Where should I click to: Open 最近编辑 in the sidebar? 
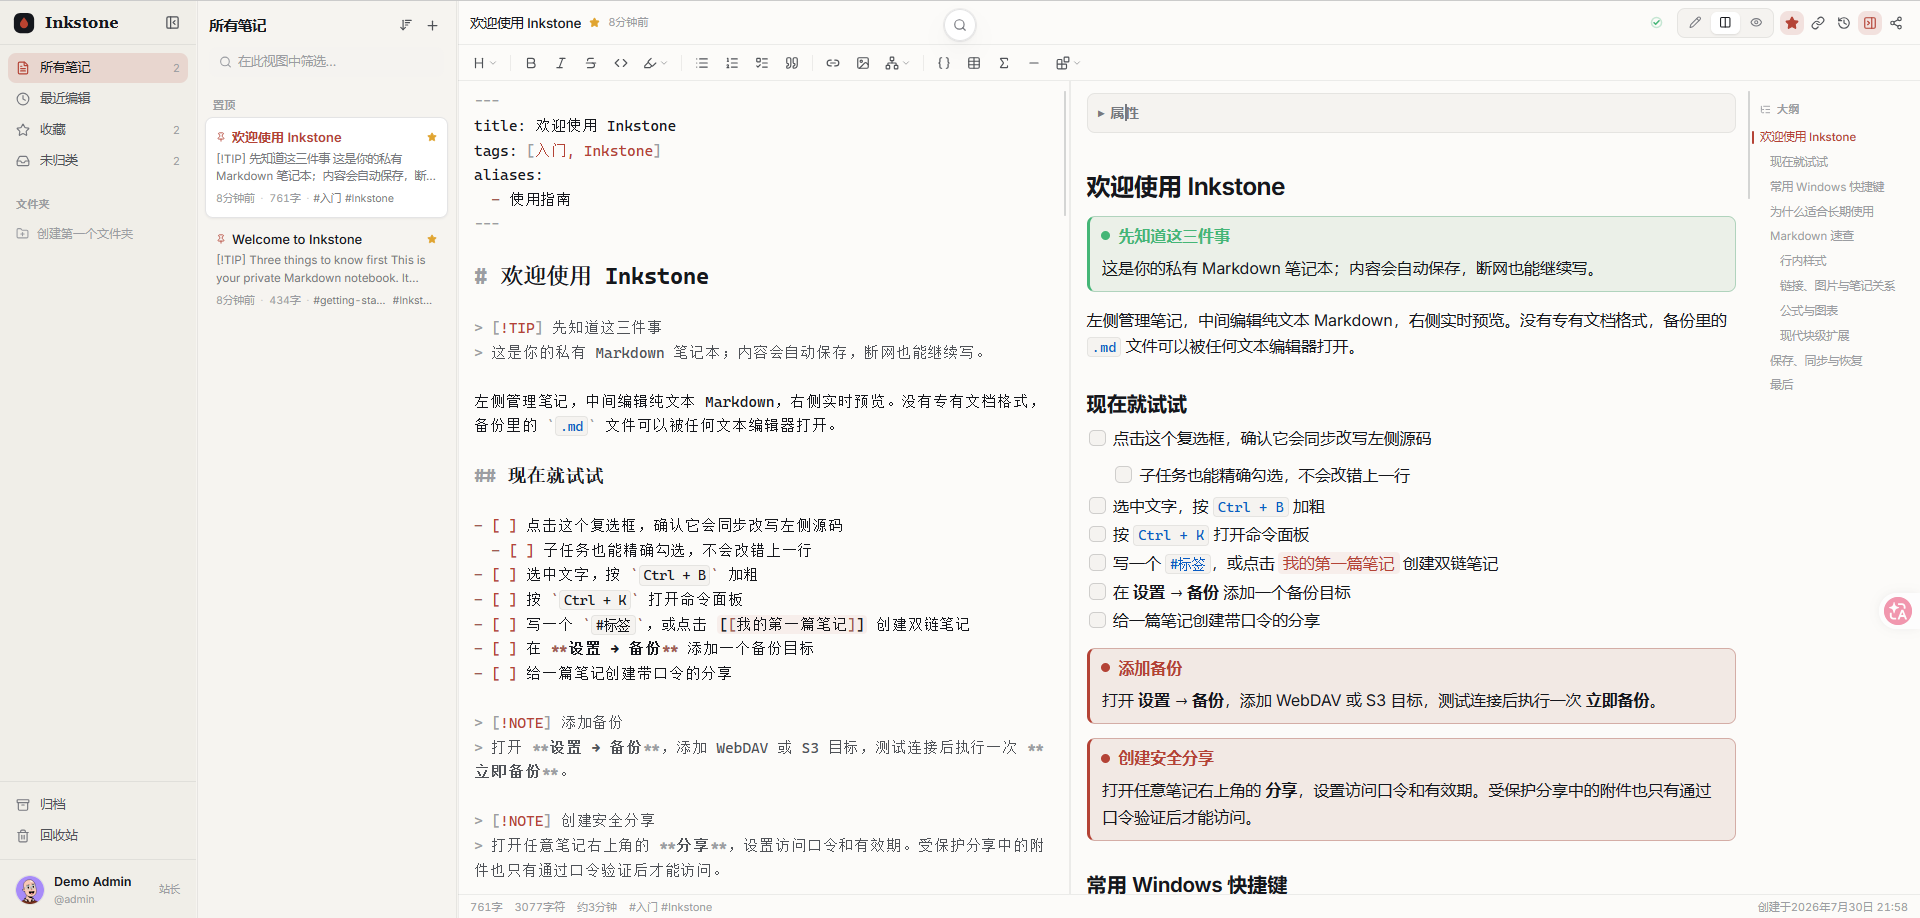point(98,98)
